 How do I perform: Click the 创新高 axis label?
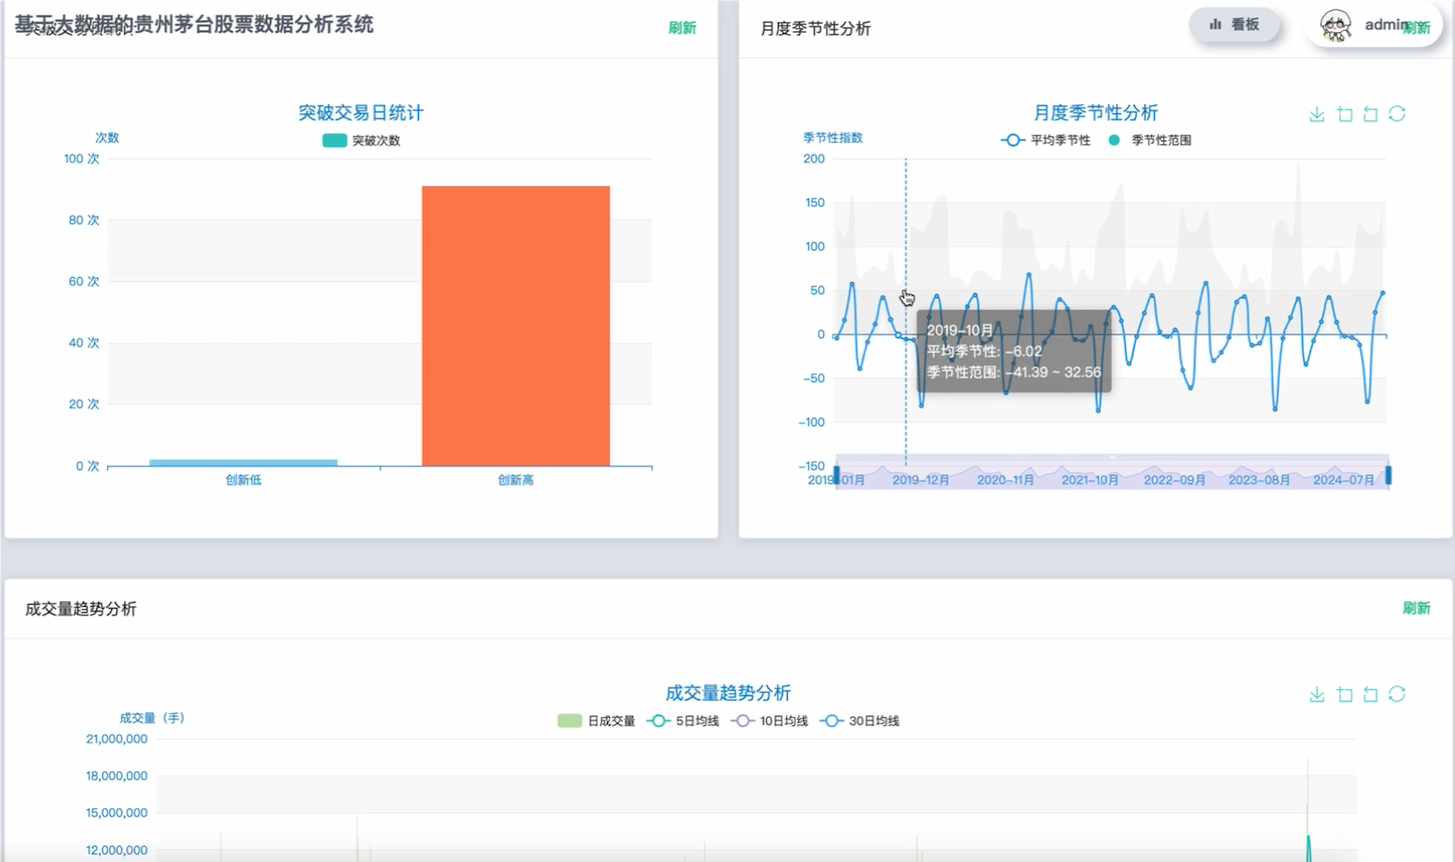point(516,480)
